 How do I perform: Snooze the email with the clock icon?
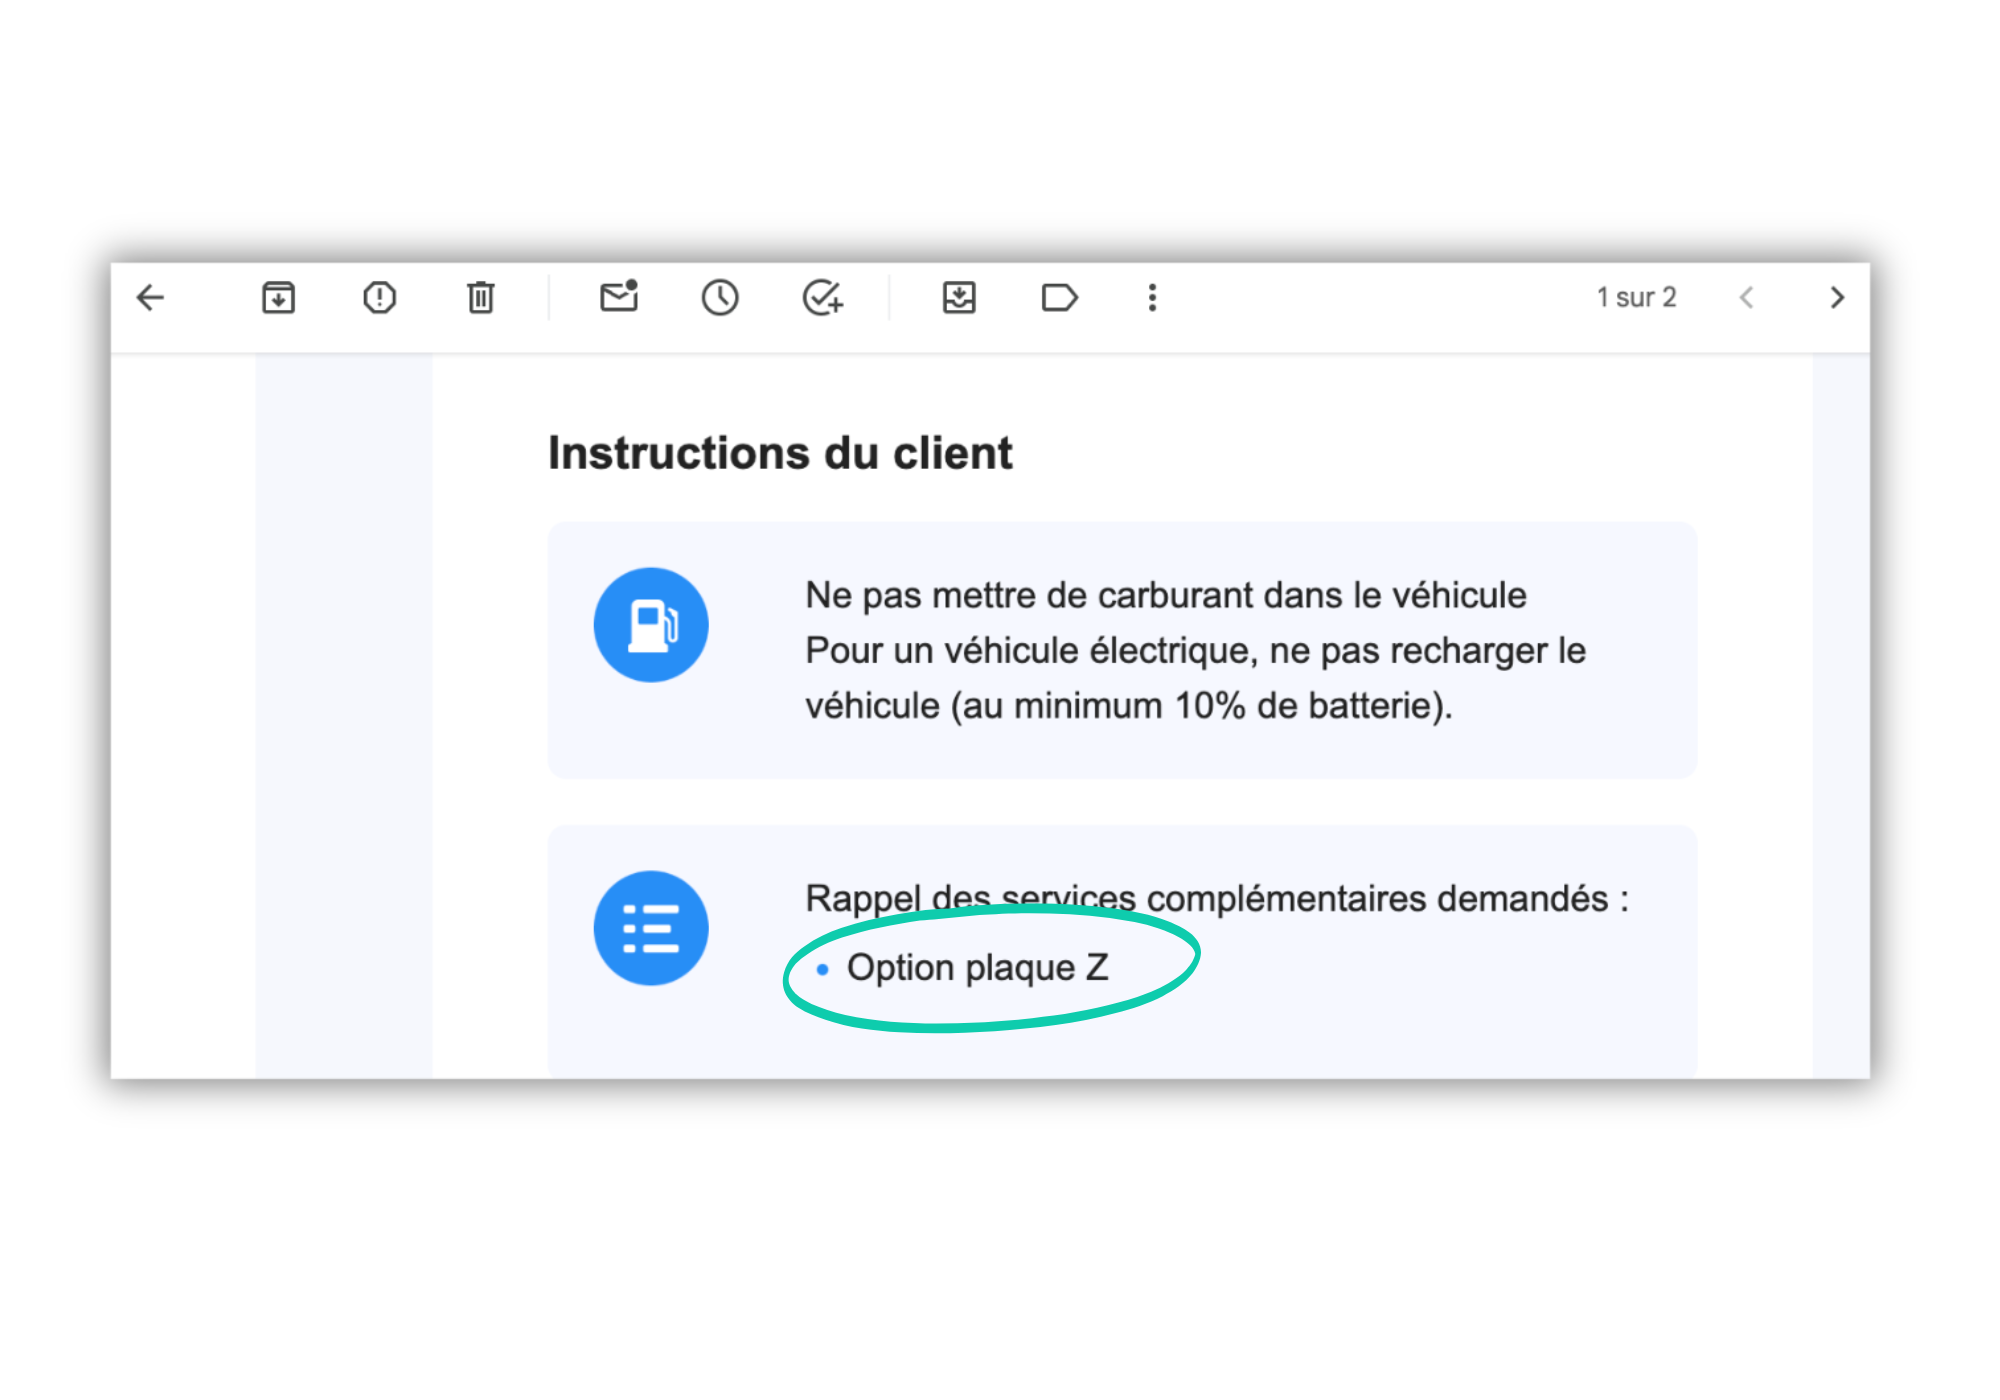click(x=720, y=297)
